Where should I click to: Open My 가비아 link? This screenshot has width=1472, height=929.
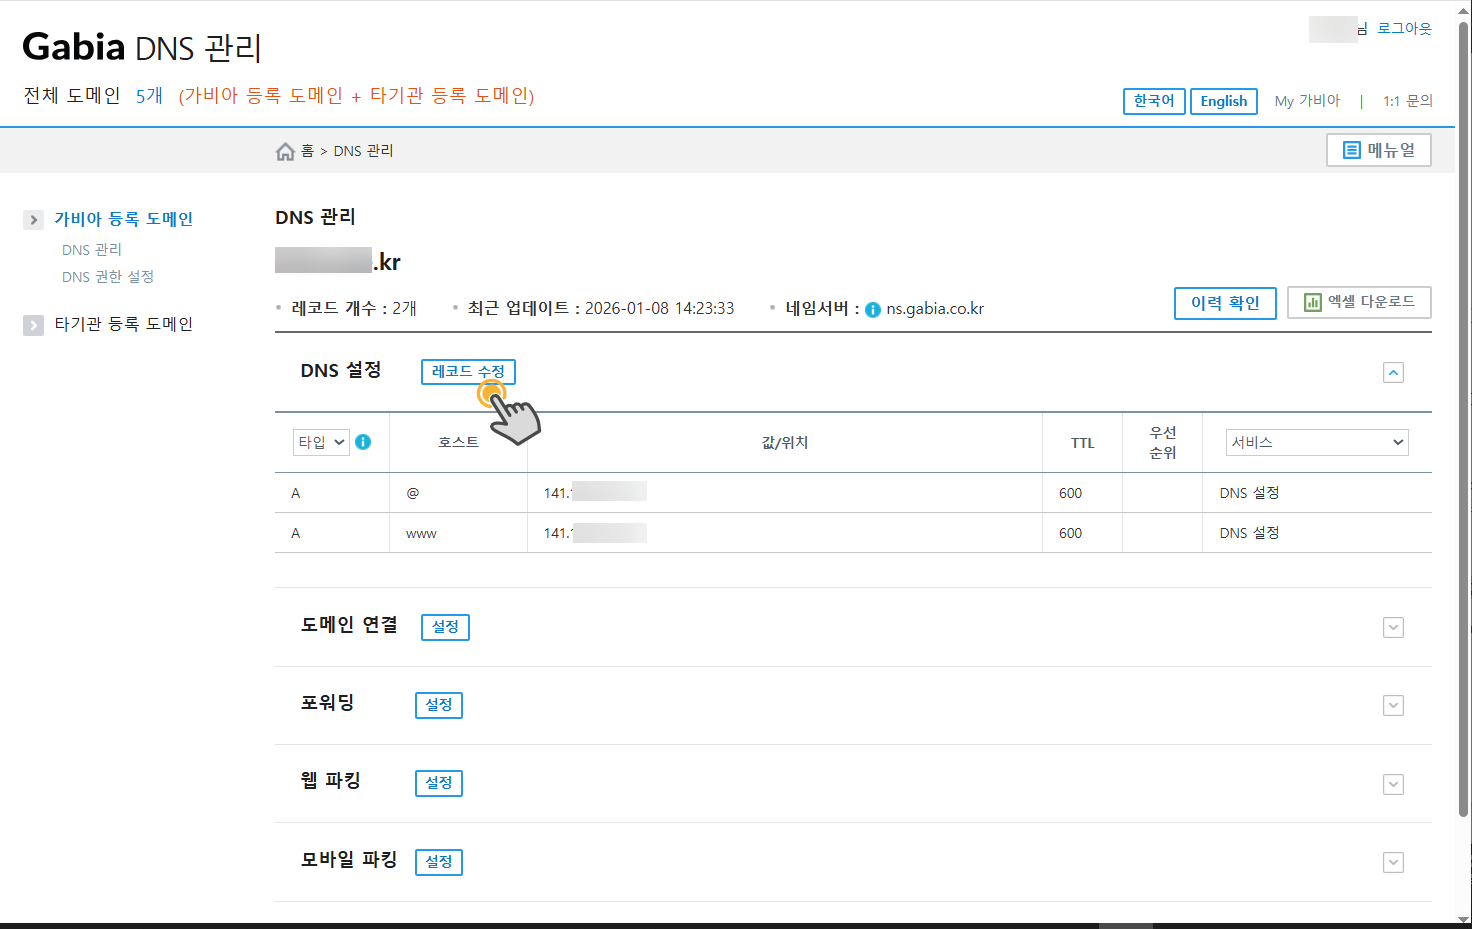[1307, 101]
